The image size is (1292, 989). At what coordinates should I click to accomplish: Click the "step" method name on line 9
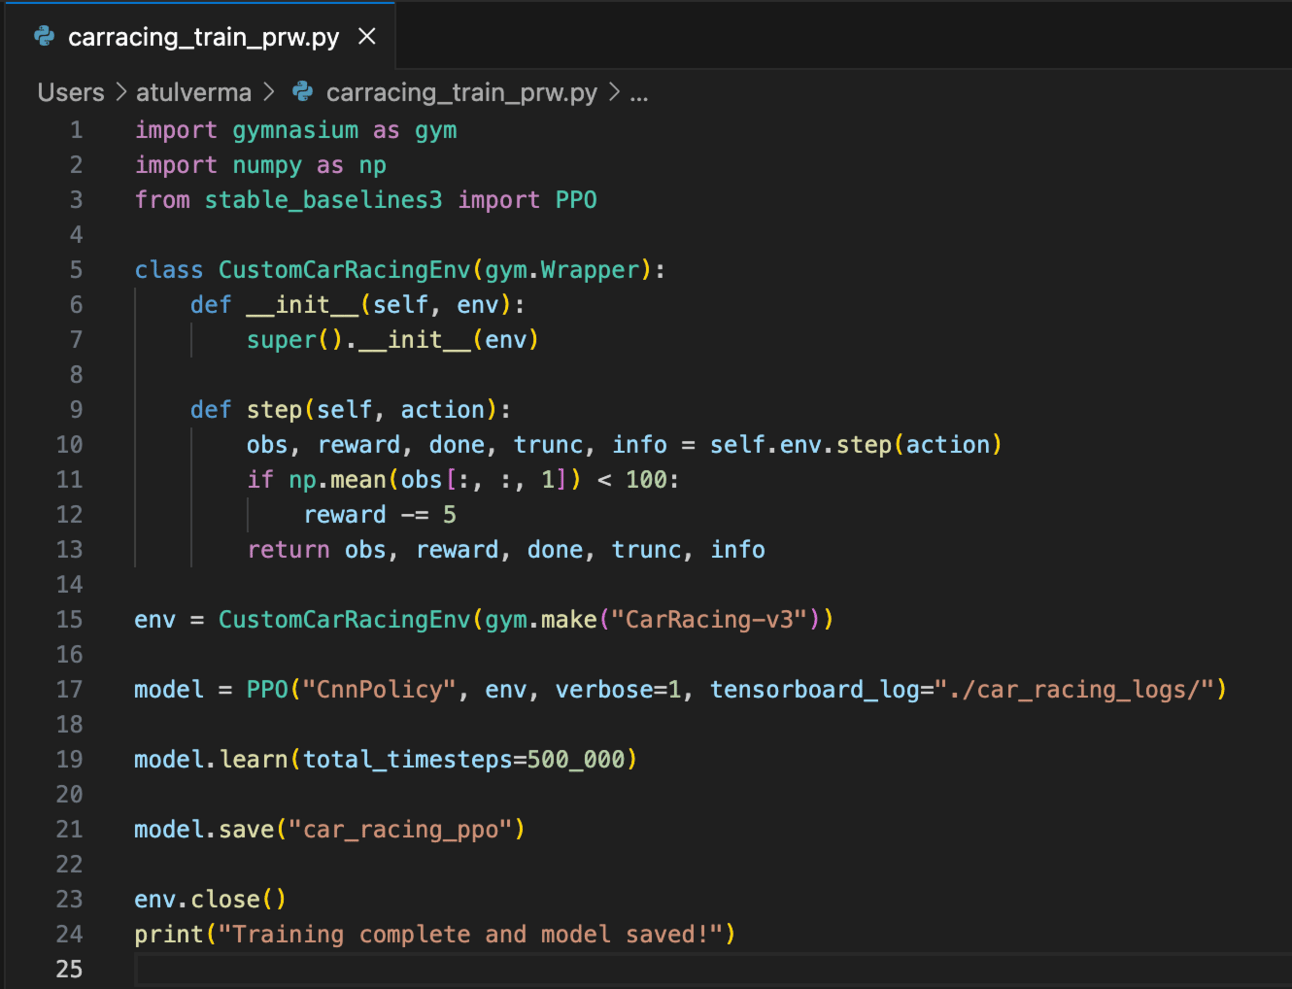pos(274,411)
